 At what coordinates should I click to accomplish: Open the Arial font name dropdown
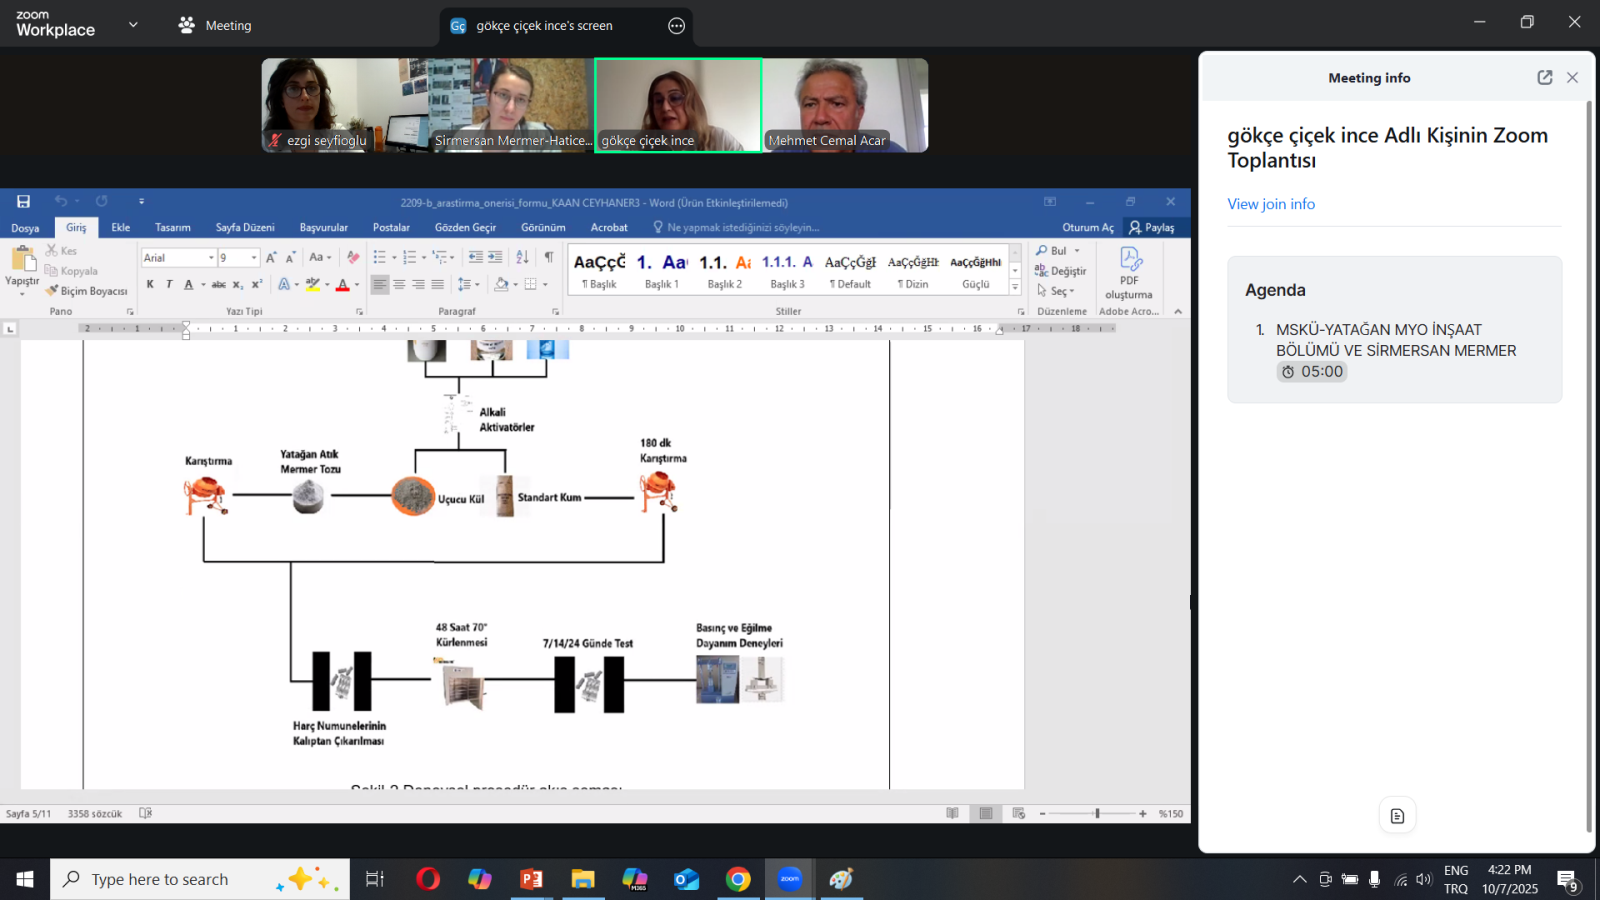(211, 258)
